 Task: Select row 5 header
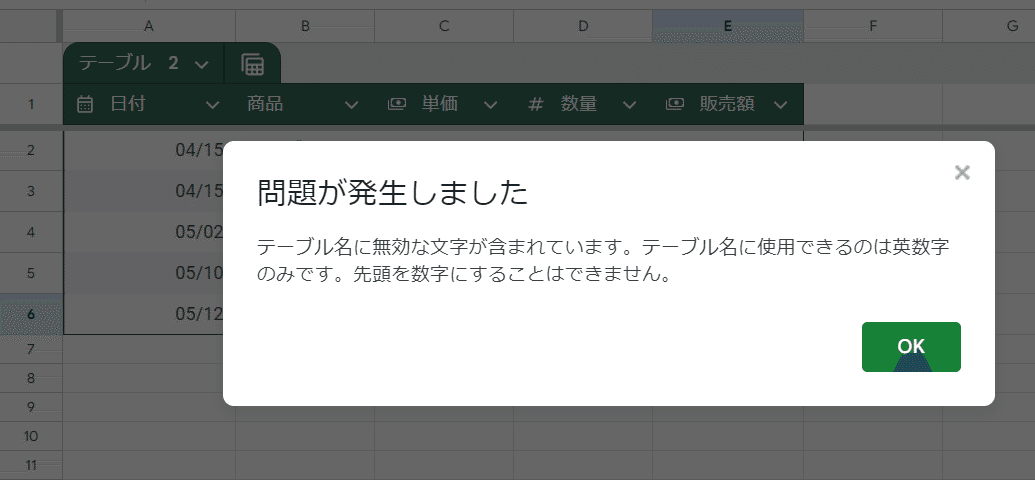coord(31,273)
